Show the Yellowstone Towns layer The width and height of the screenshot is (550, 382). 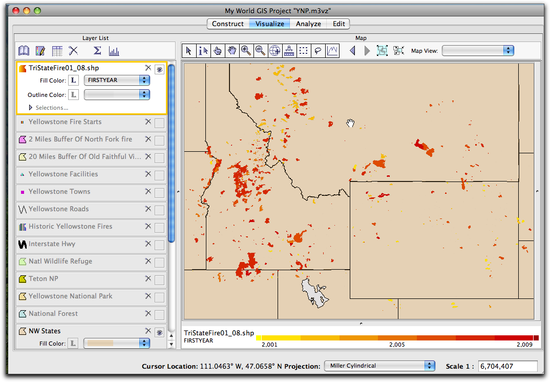tap(160, 193)
